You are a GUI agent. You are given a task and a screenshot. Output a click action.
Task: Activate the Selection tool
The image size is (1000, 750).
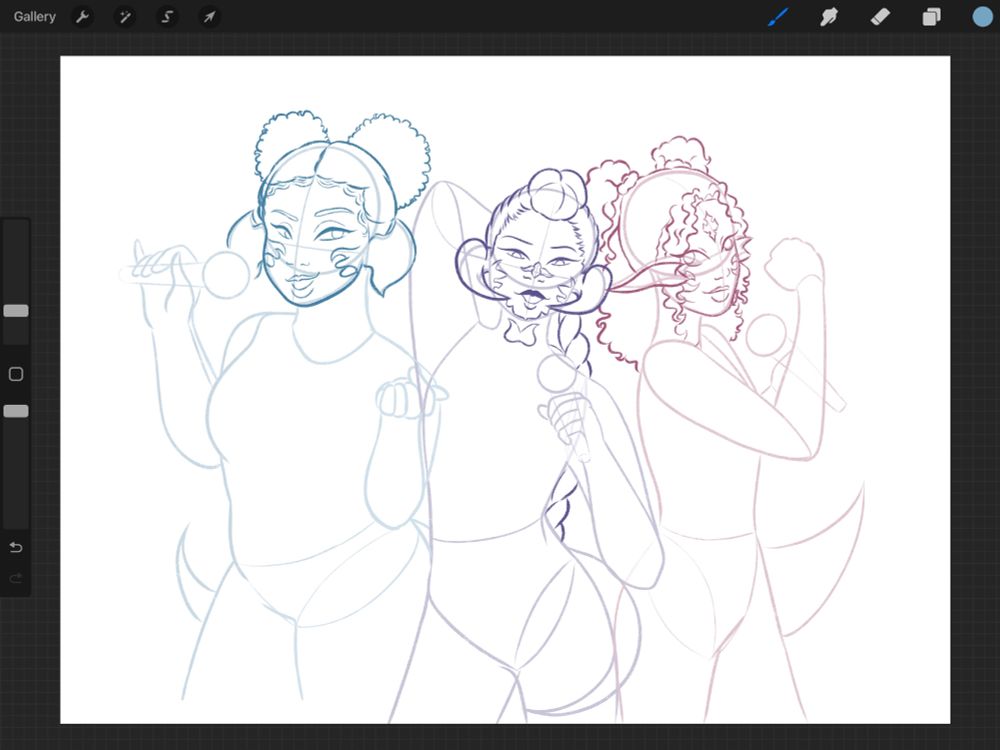point(166,16)
